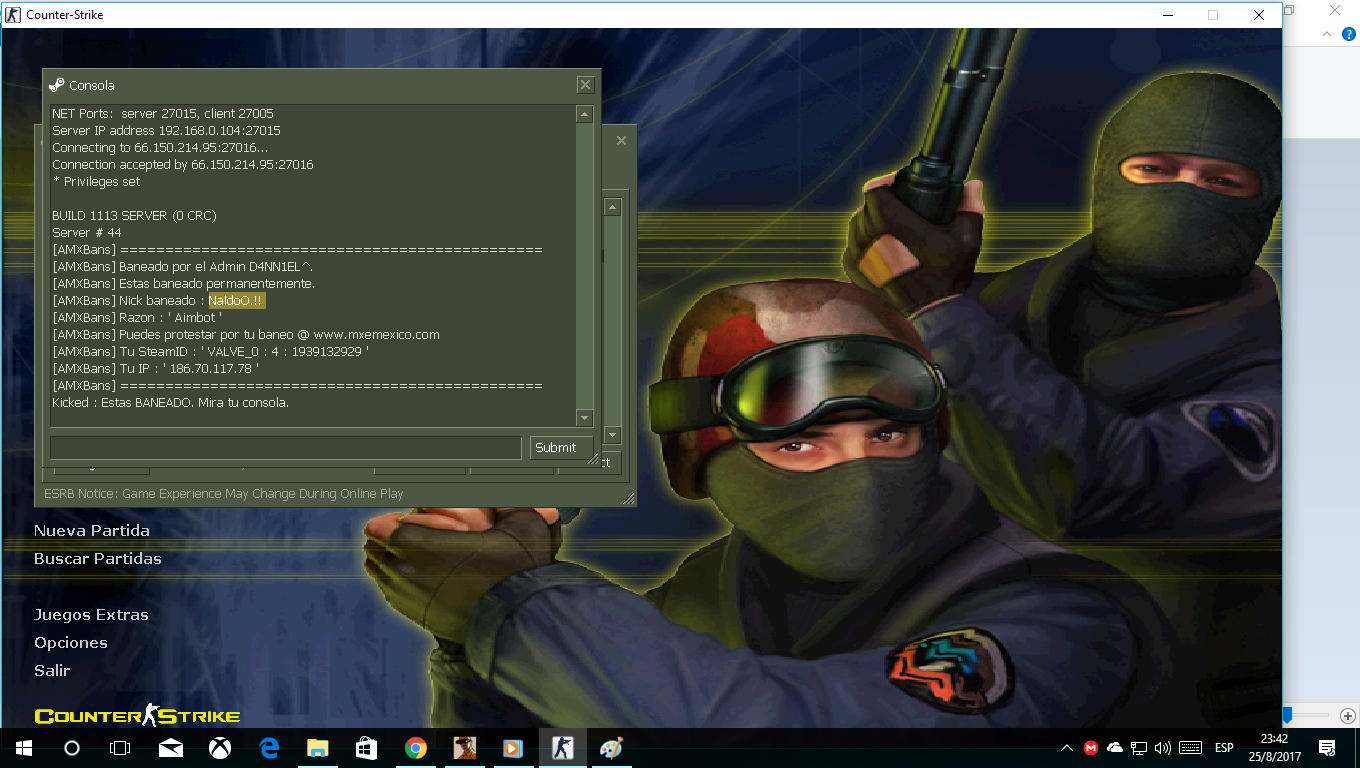
Task: Open Cortana search circle
Action: pyautogui.click(x=72, y=747)
